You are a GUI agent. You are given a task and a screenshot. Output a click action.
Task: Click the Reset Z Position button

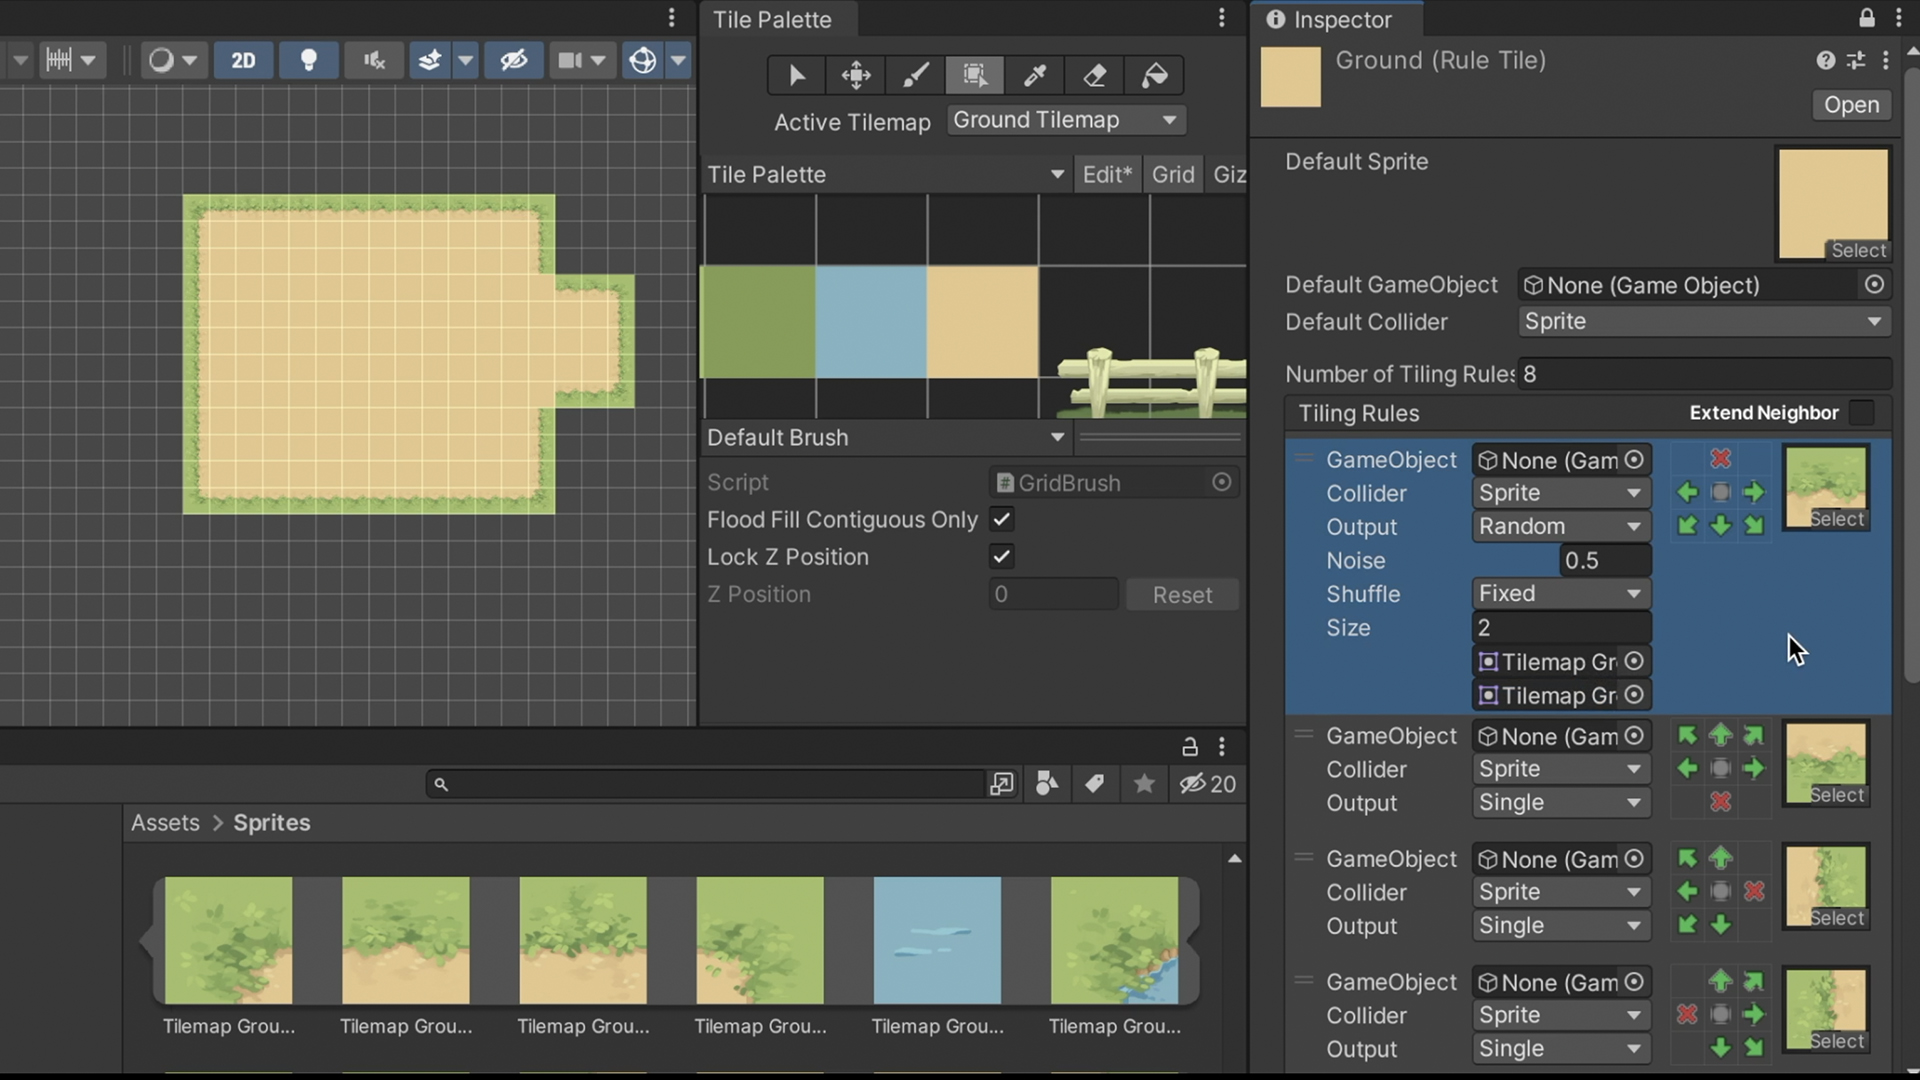click(x=1182, y=594)
